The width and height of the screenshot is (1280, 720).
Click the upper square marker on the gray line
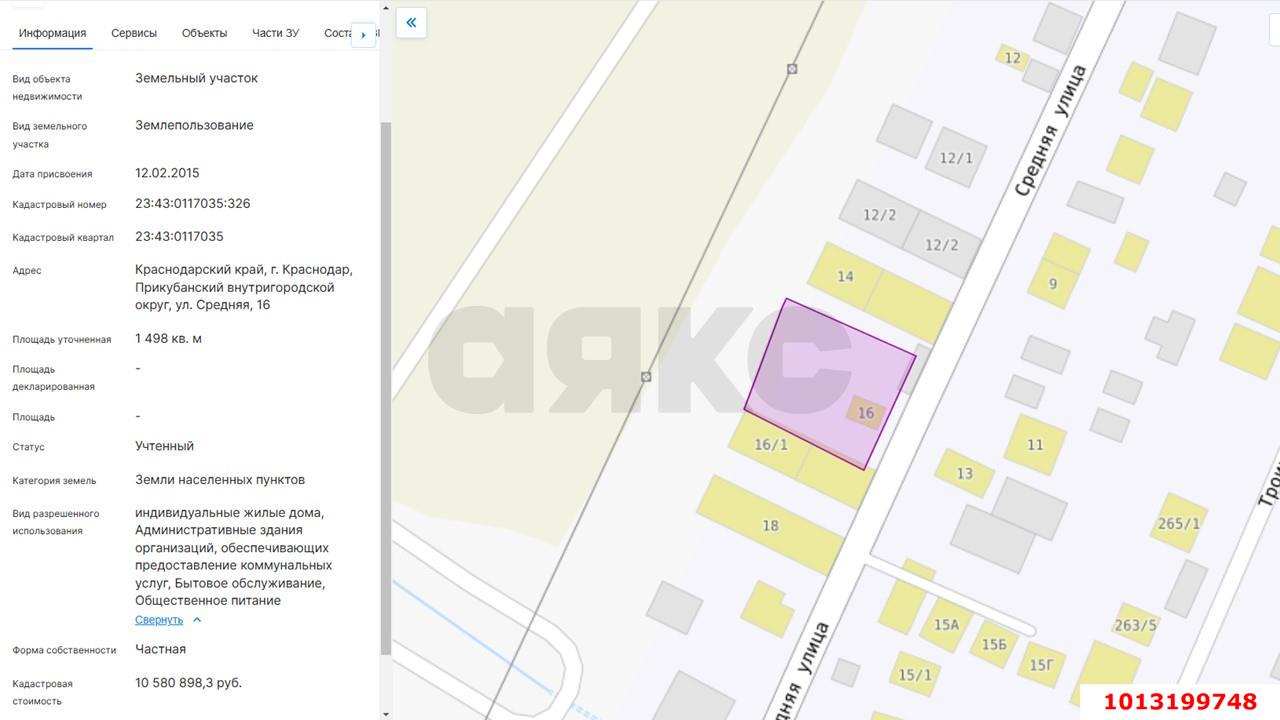point(791,69)
